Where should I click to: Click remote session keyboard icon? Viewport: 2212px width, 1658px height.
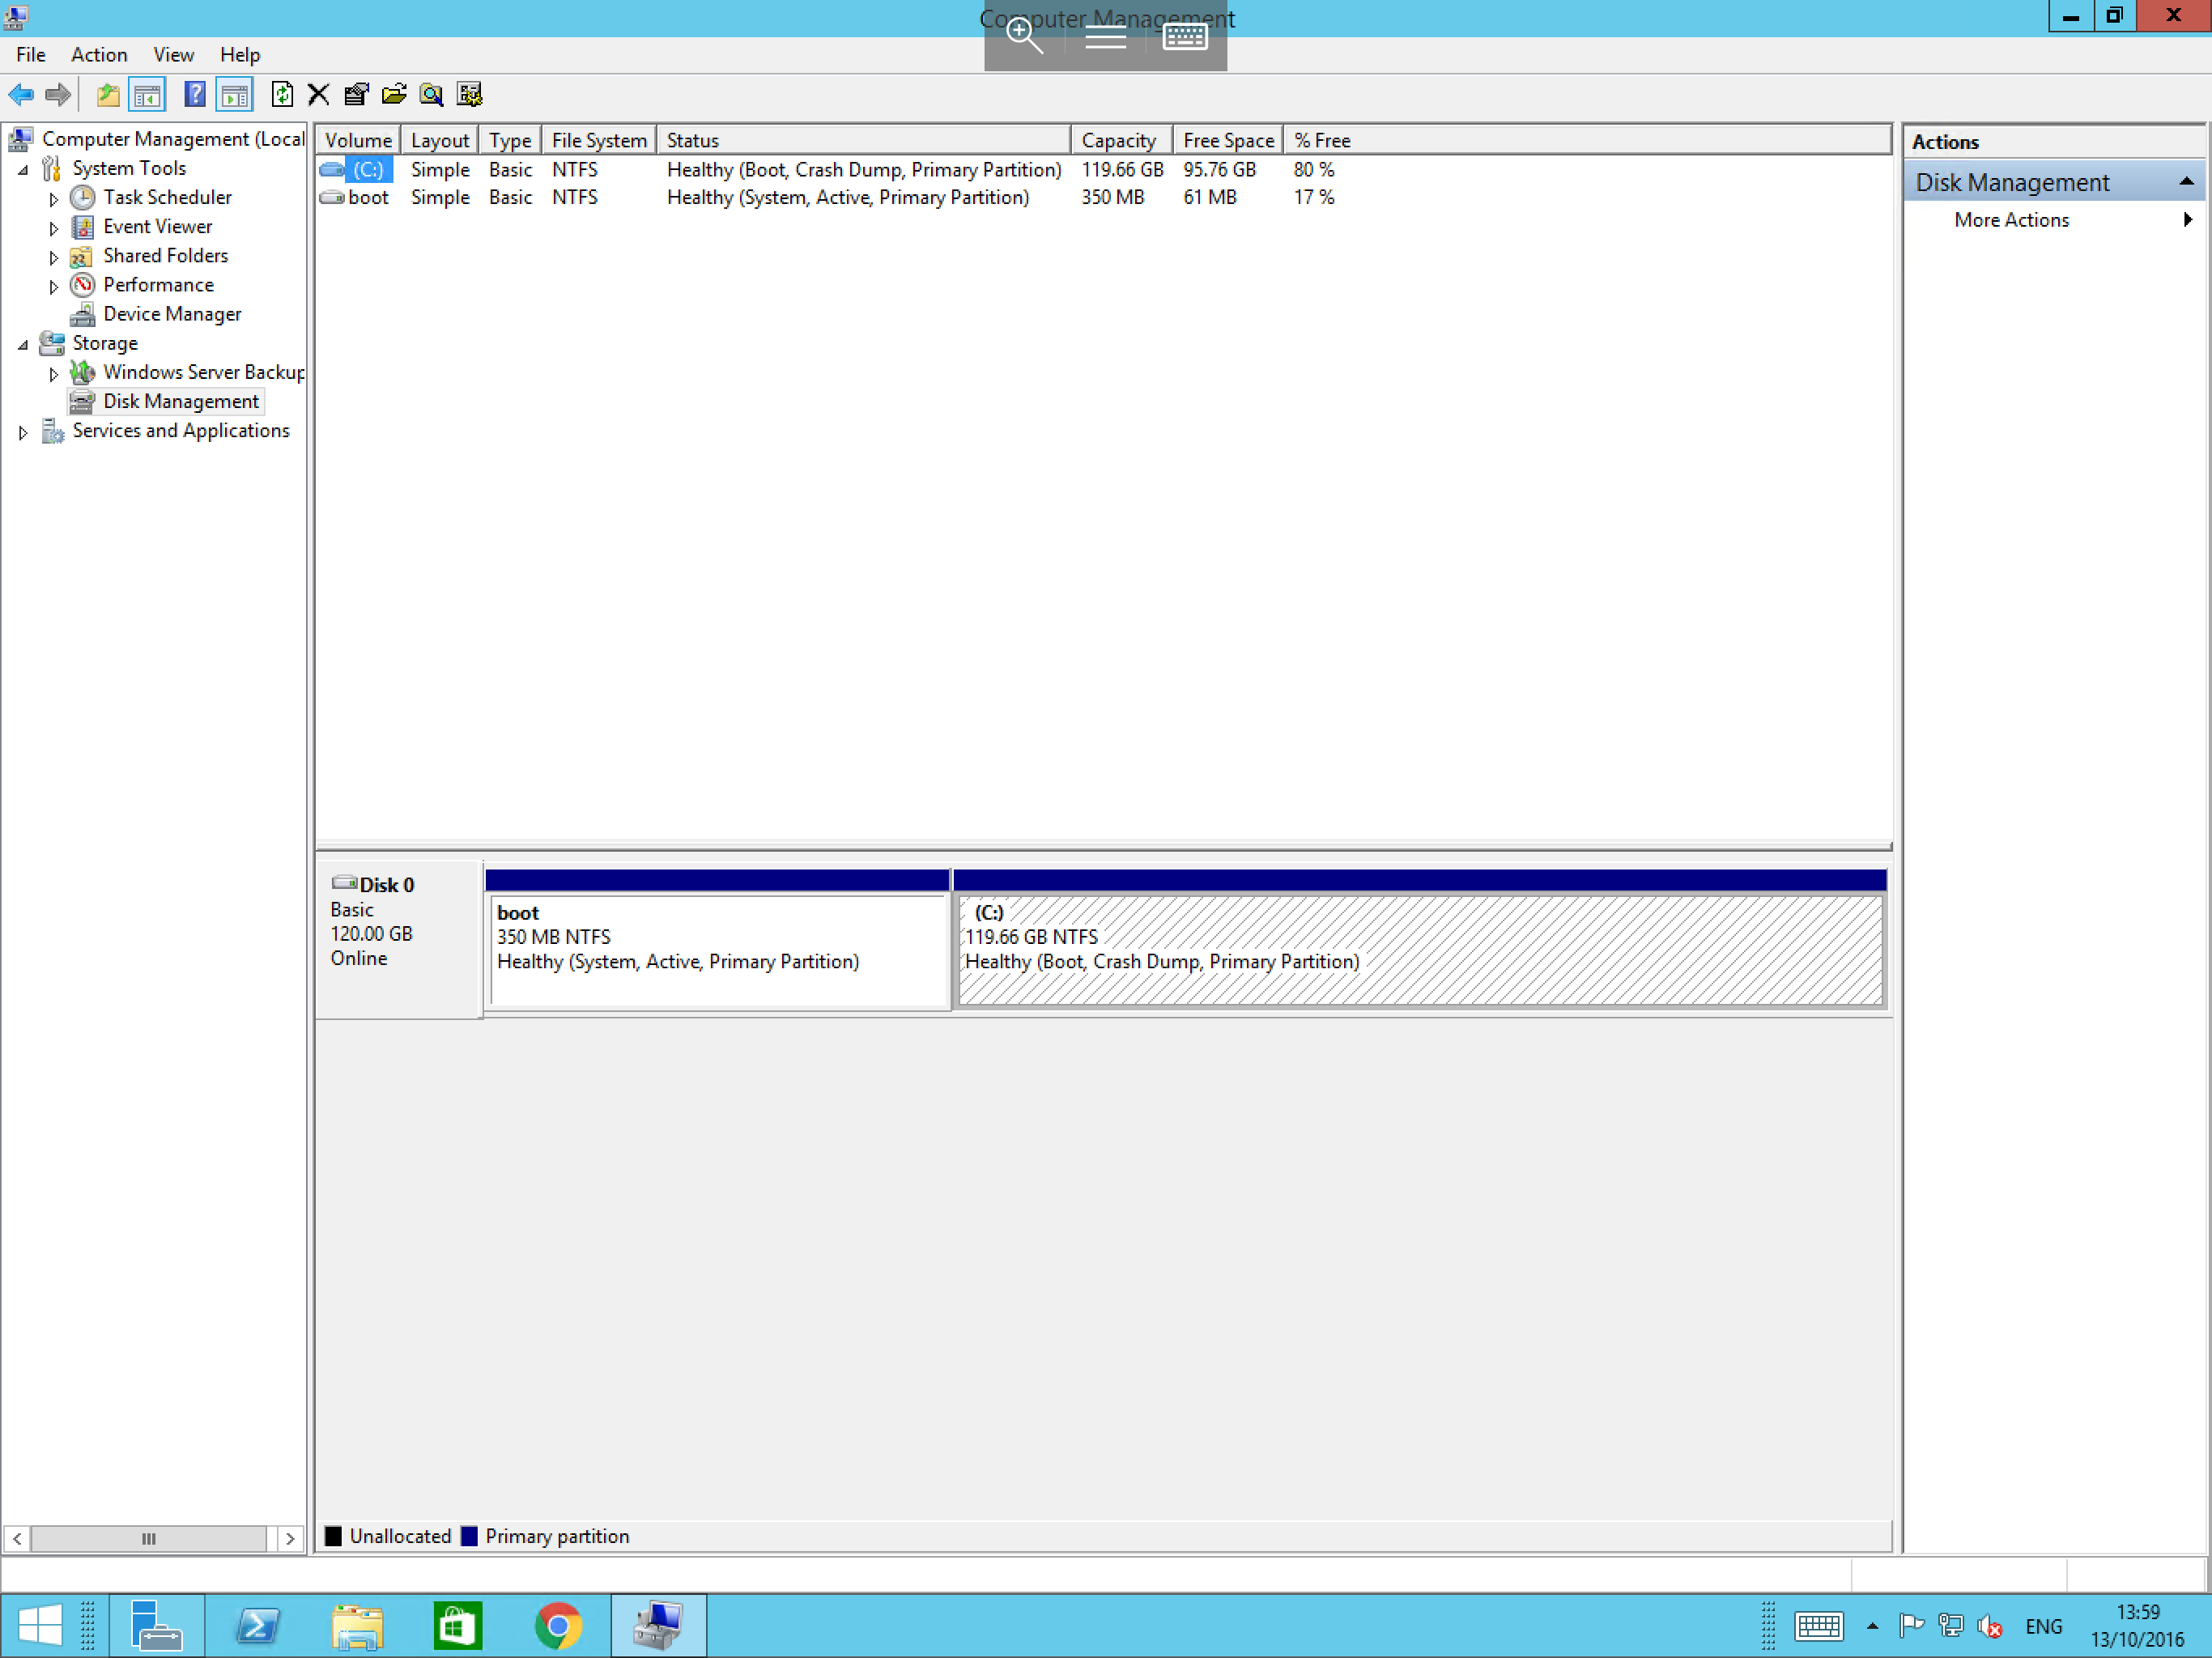[1185, 37]
